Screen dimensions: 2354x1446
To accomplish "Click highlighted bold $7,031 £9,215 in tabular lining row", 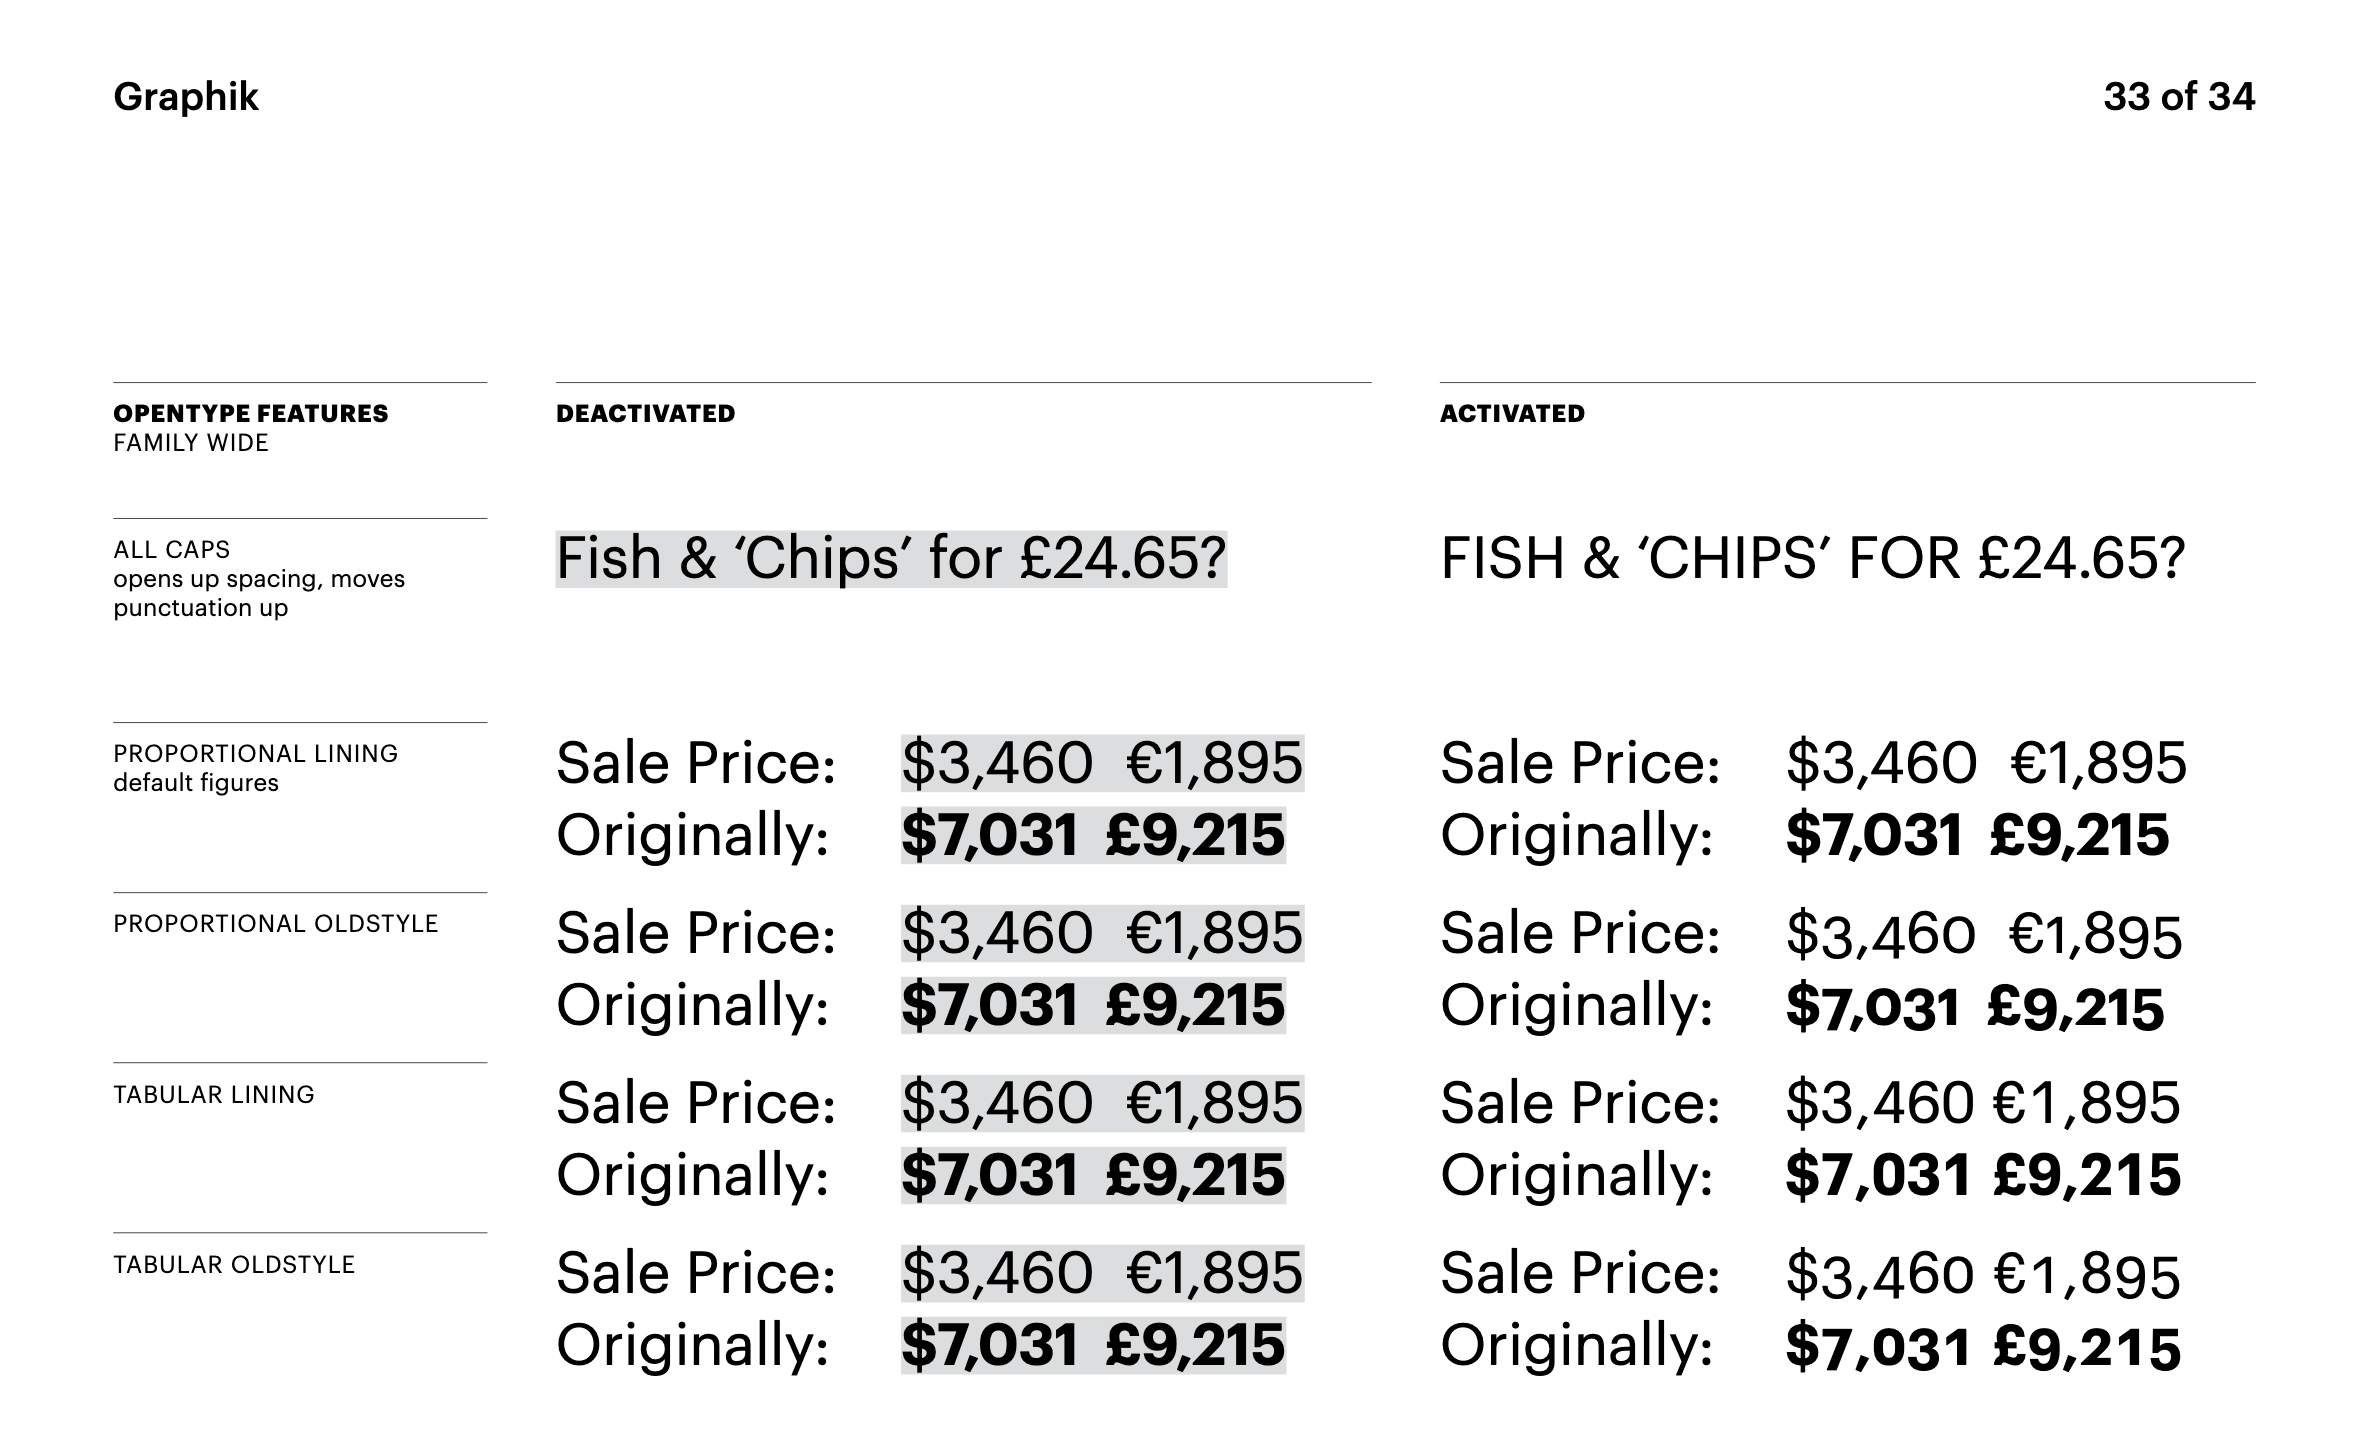I will 1093,1176.
